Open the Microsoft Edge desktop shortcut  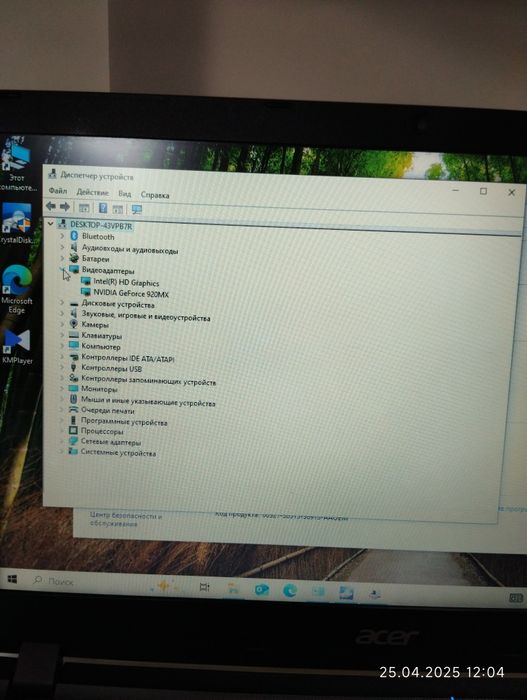coord(17,289)
